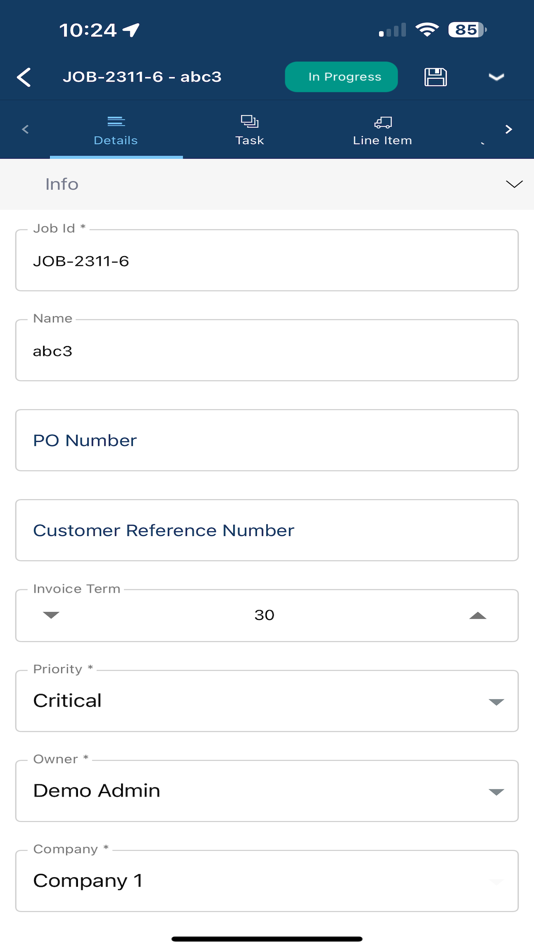
Task: Click the In Progress status button
Action: (x=341, y=77)
